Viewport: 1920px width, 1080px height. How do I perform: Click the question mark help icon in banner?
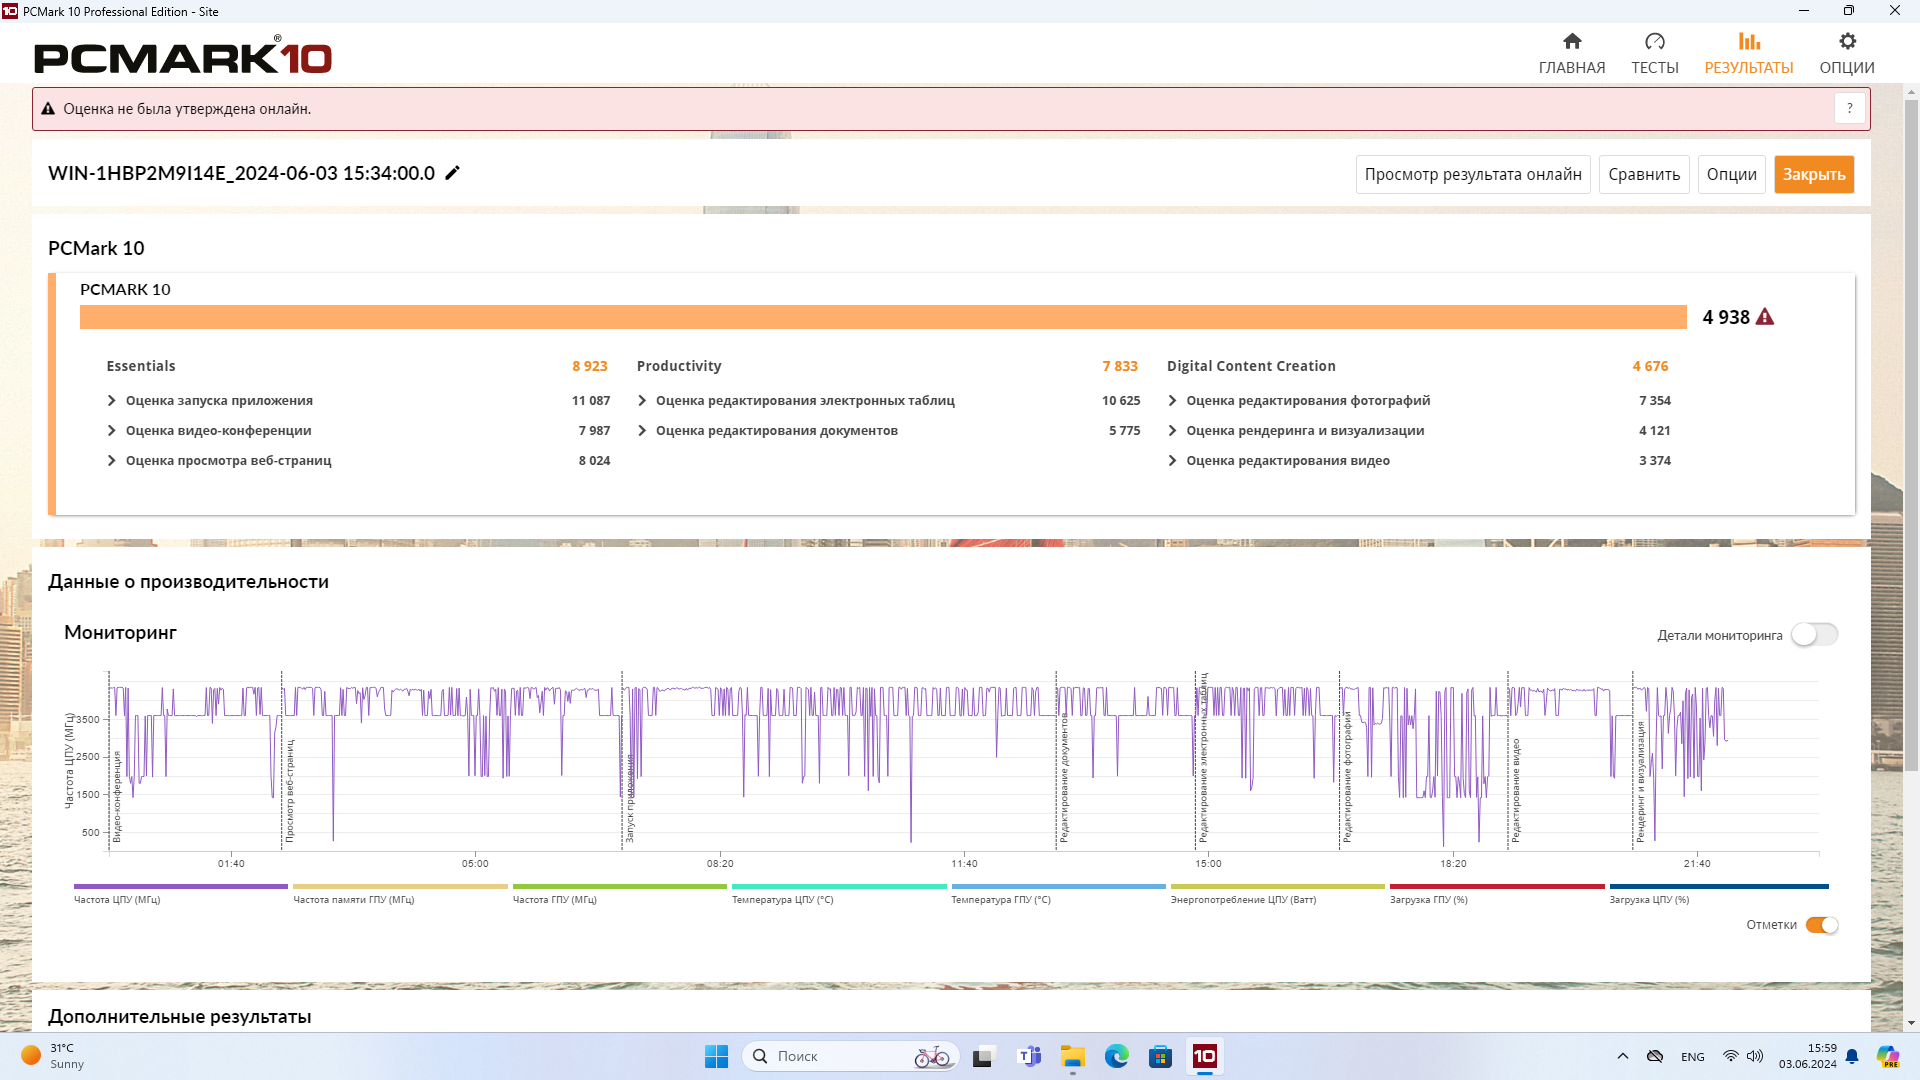coord(1849,109)
